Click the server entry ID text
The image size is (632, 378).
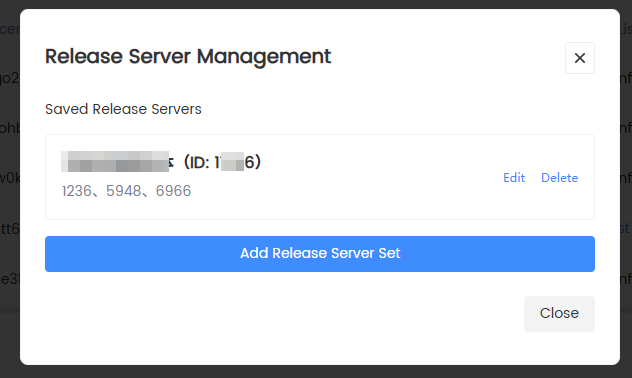[222, 162]
